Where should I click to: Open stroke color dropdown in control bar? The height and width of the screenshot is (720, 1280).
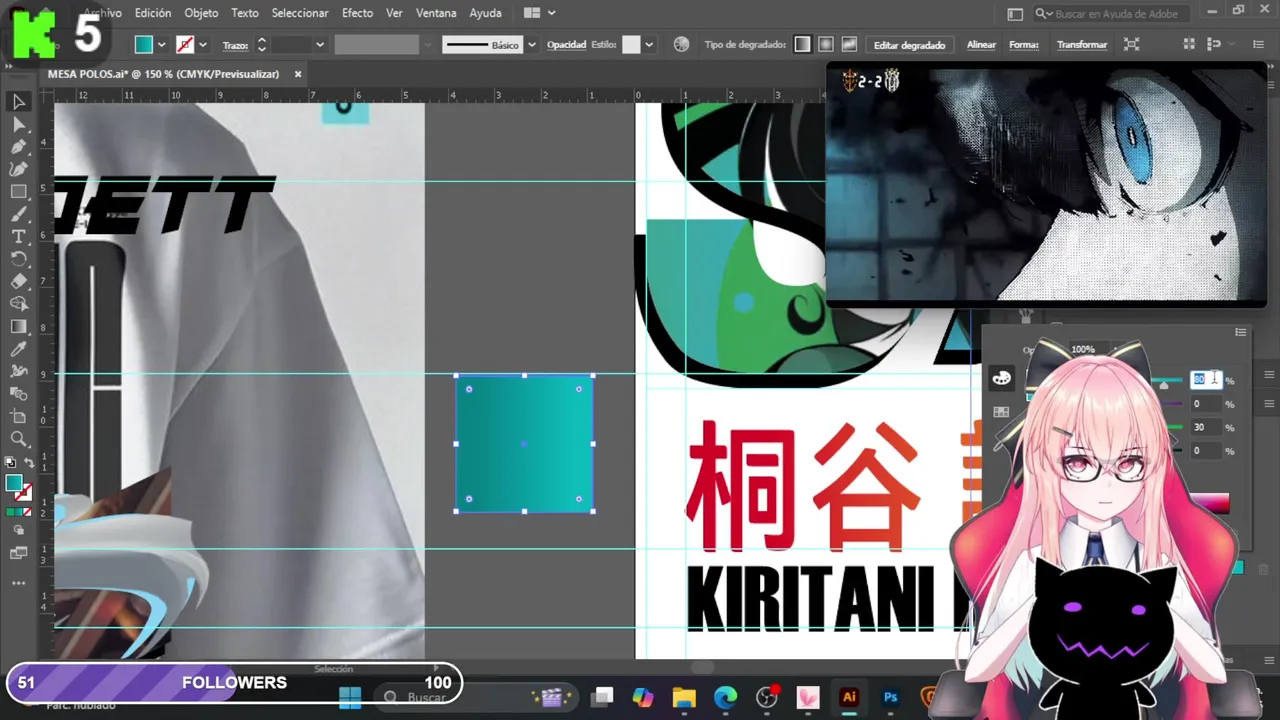coord(202,45)
